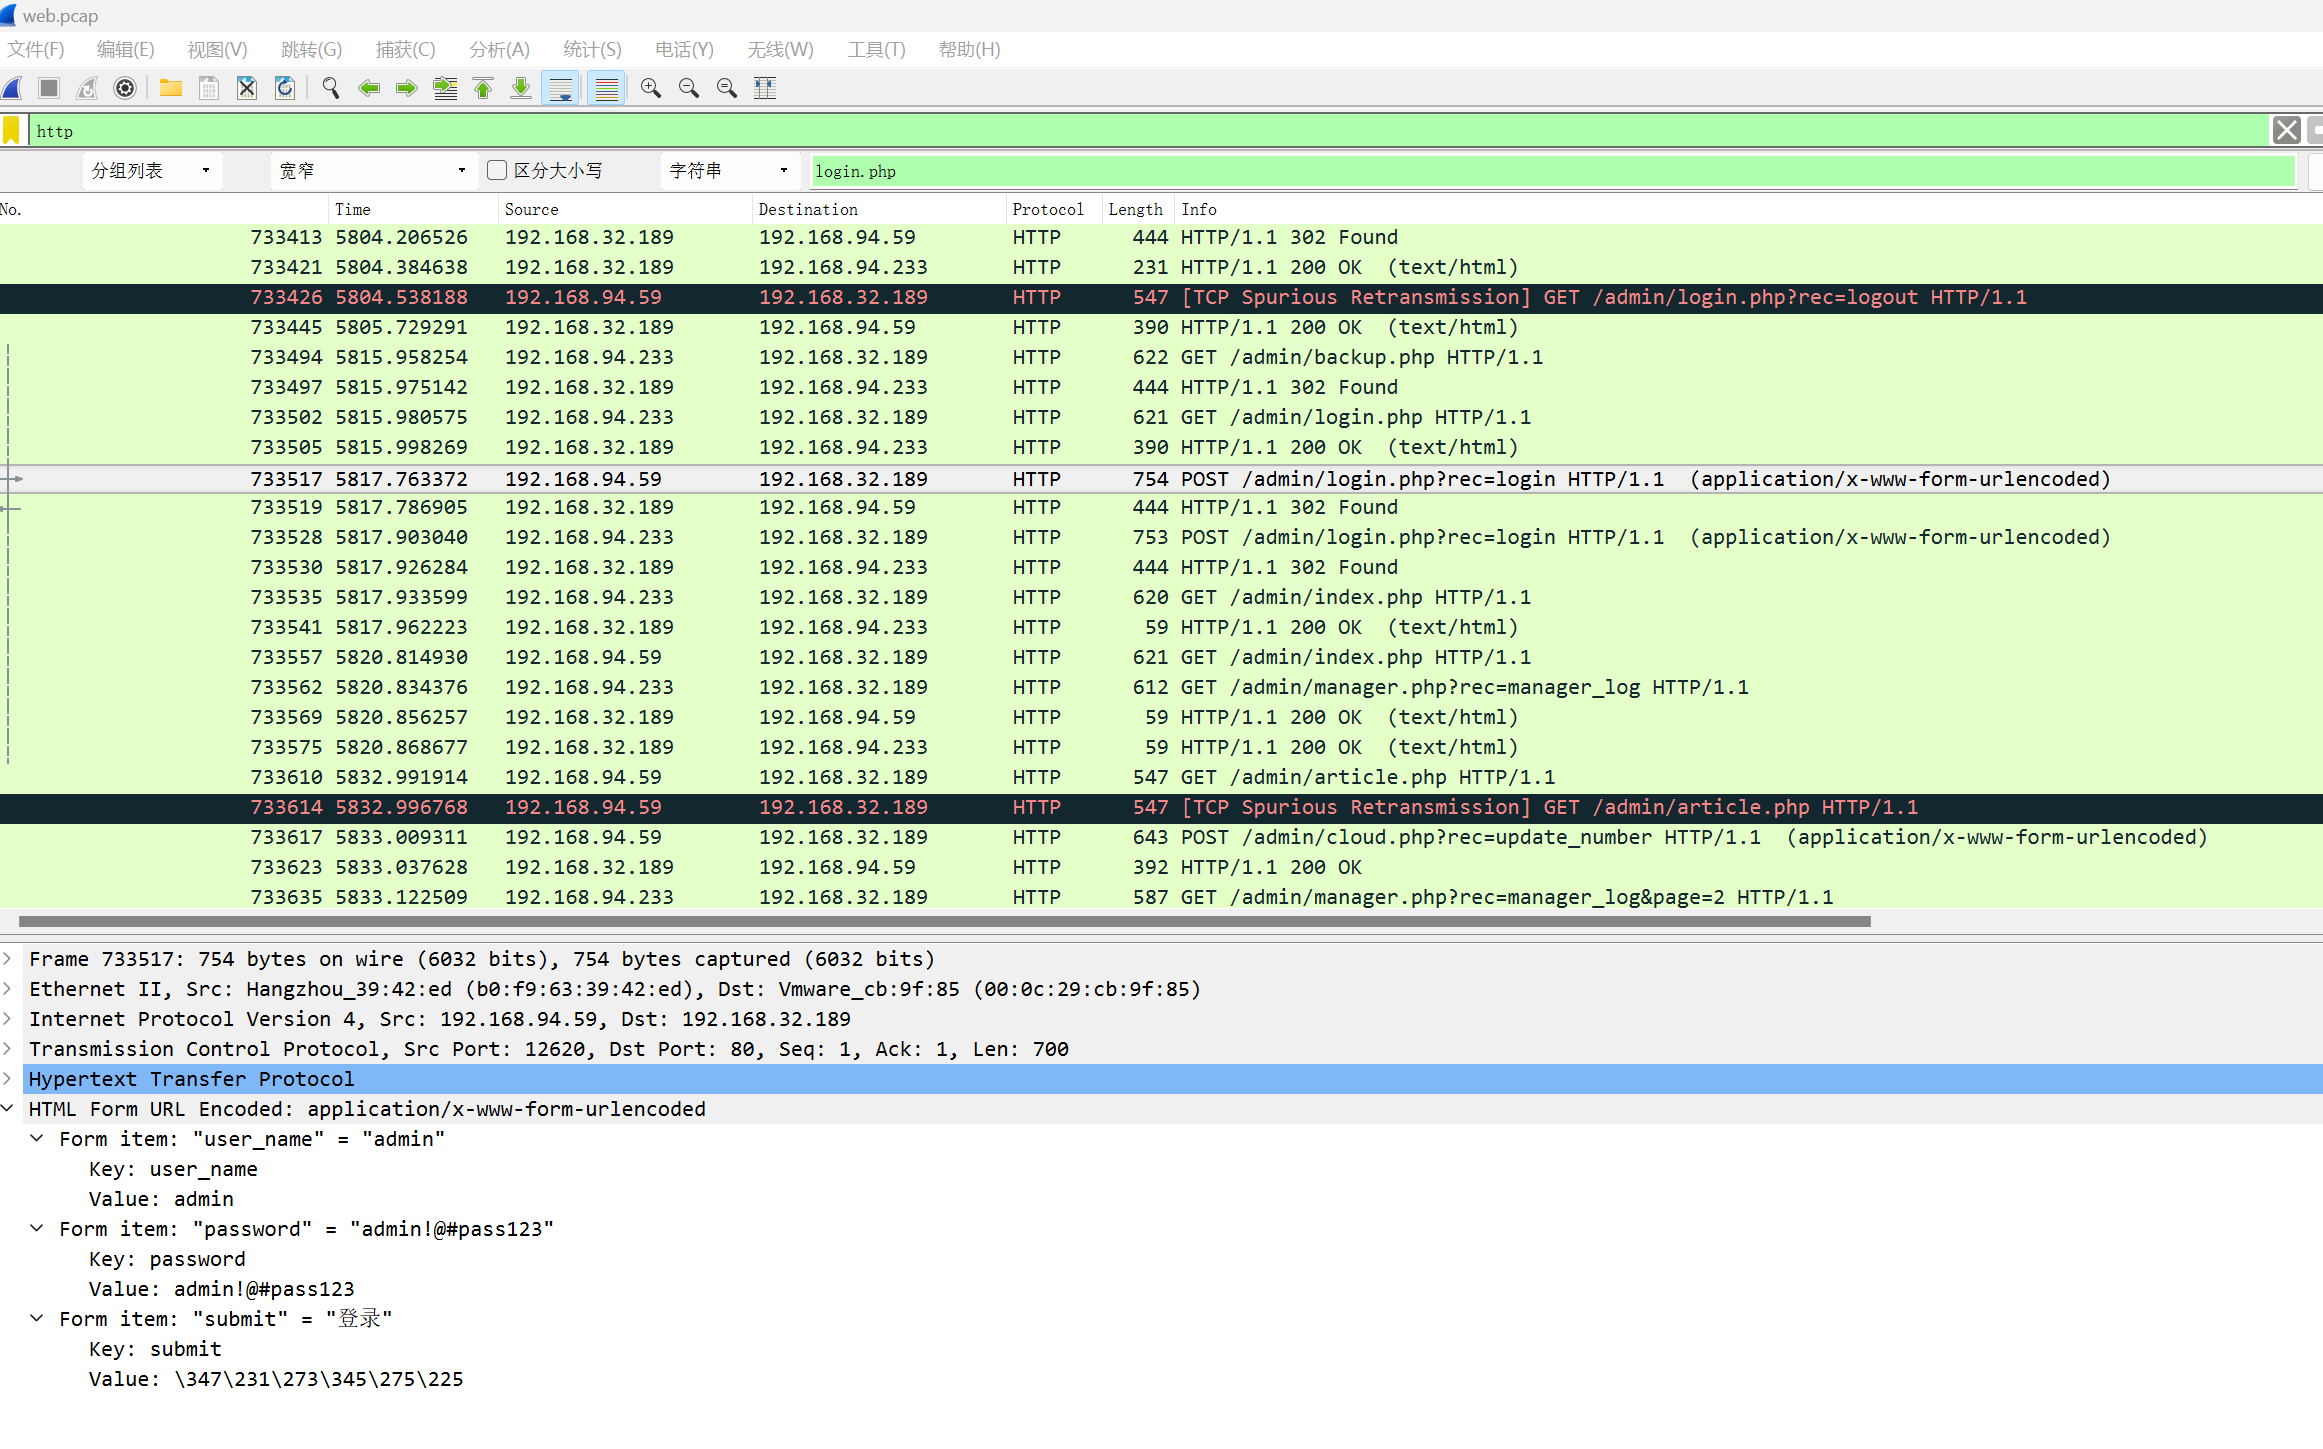Enable the 区分大小写 checkbox
The width and height of the screenshot is (2323, 1449).
pos(497,171)
